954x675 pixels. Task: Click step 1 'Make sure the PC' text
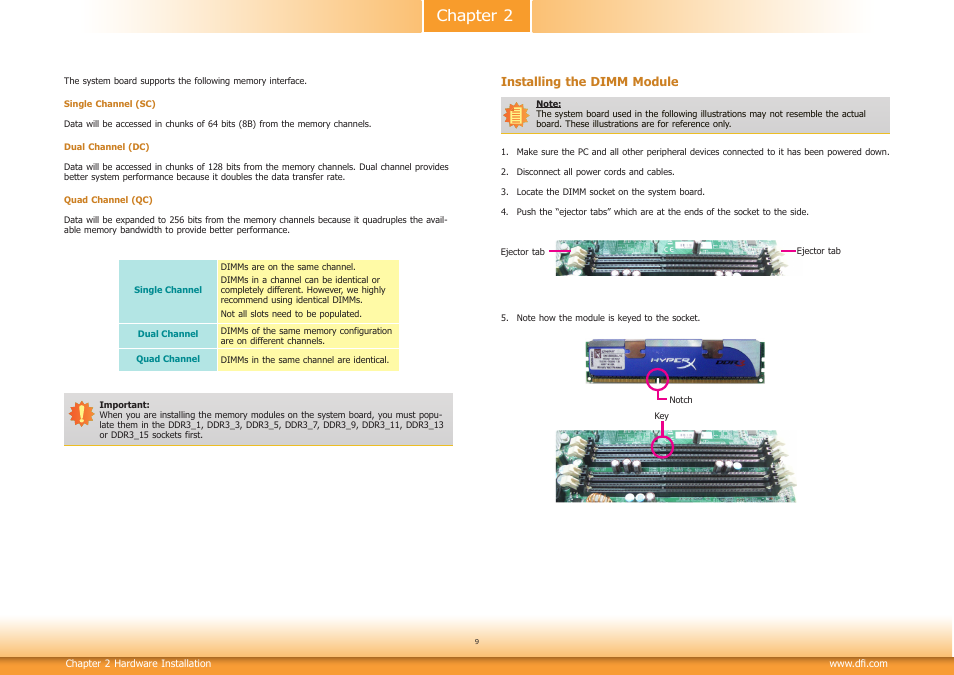[x=703, y=152]
